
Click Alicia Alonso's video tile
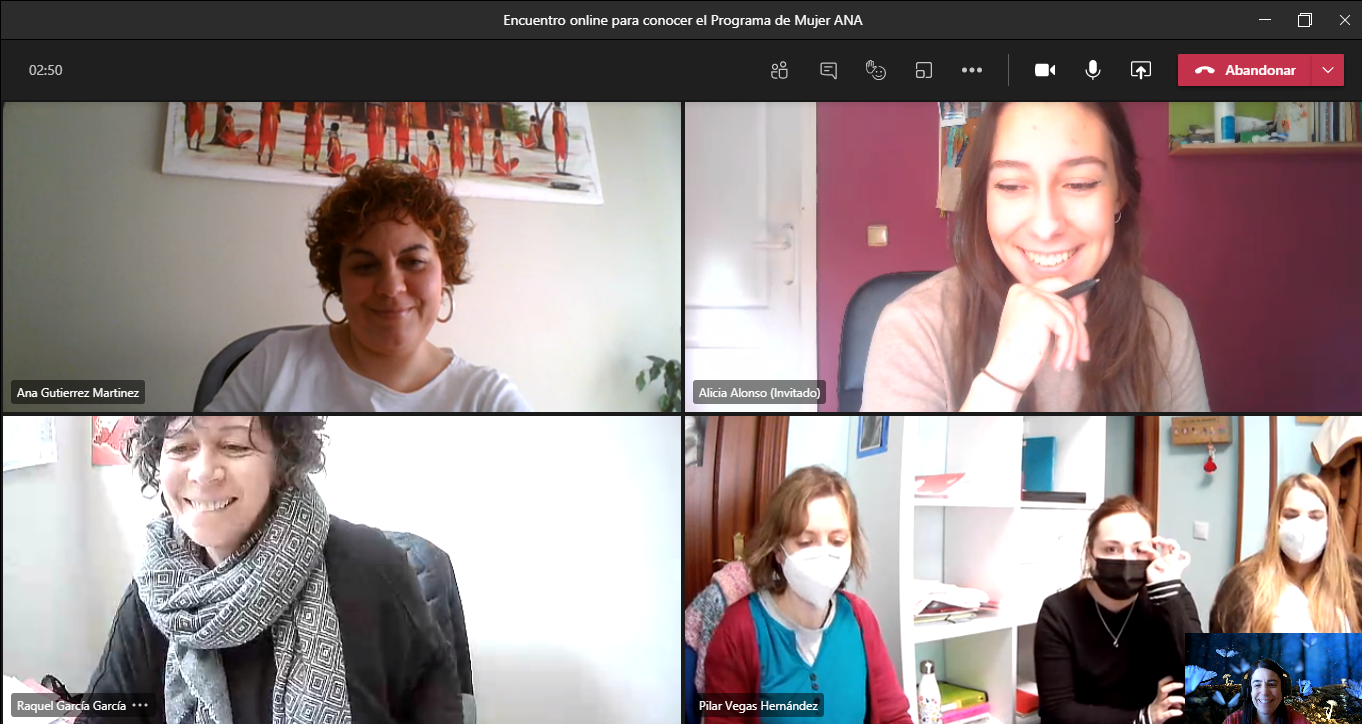coord(1023,256)
